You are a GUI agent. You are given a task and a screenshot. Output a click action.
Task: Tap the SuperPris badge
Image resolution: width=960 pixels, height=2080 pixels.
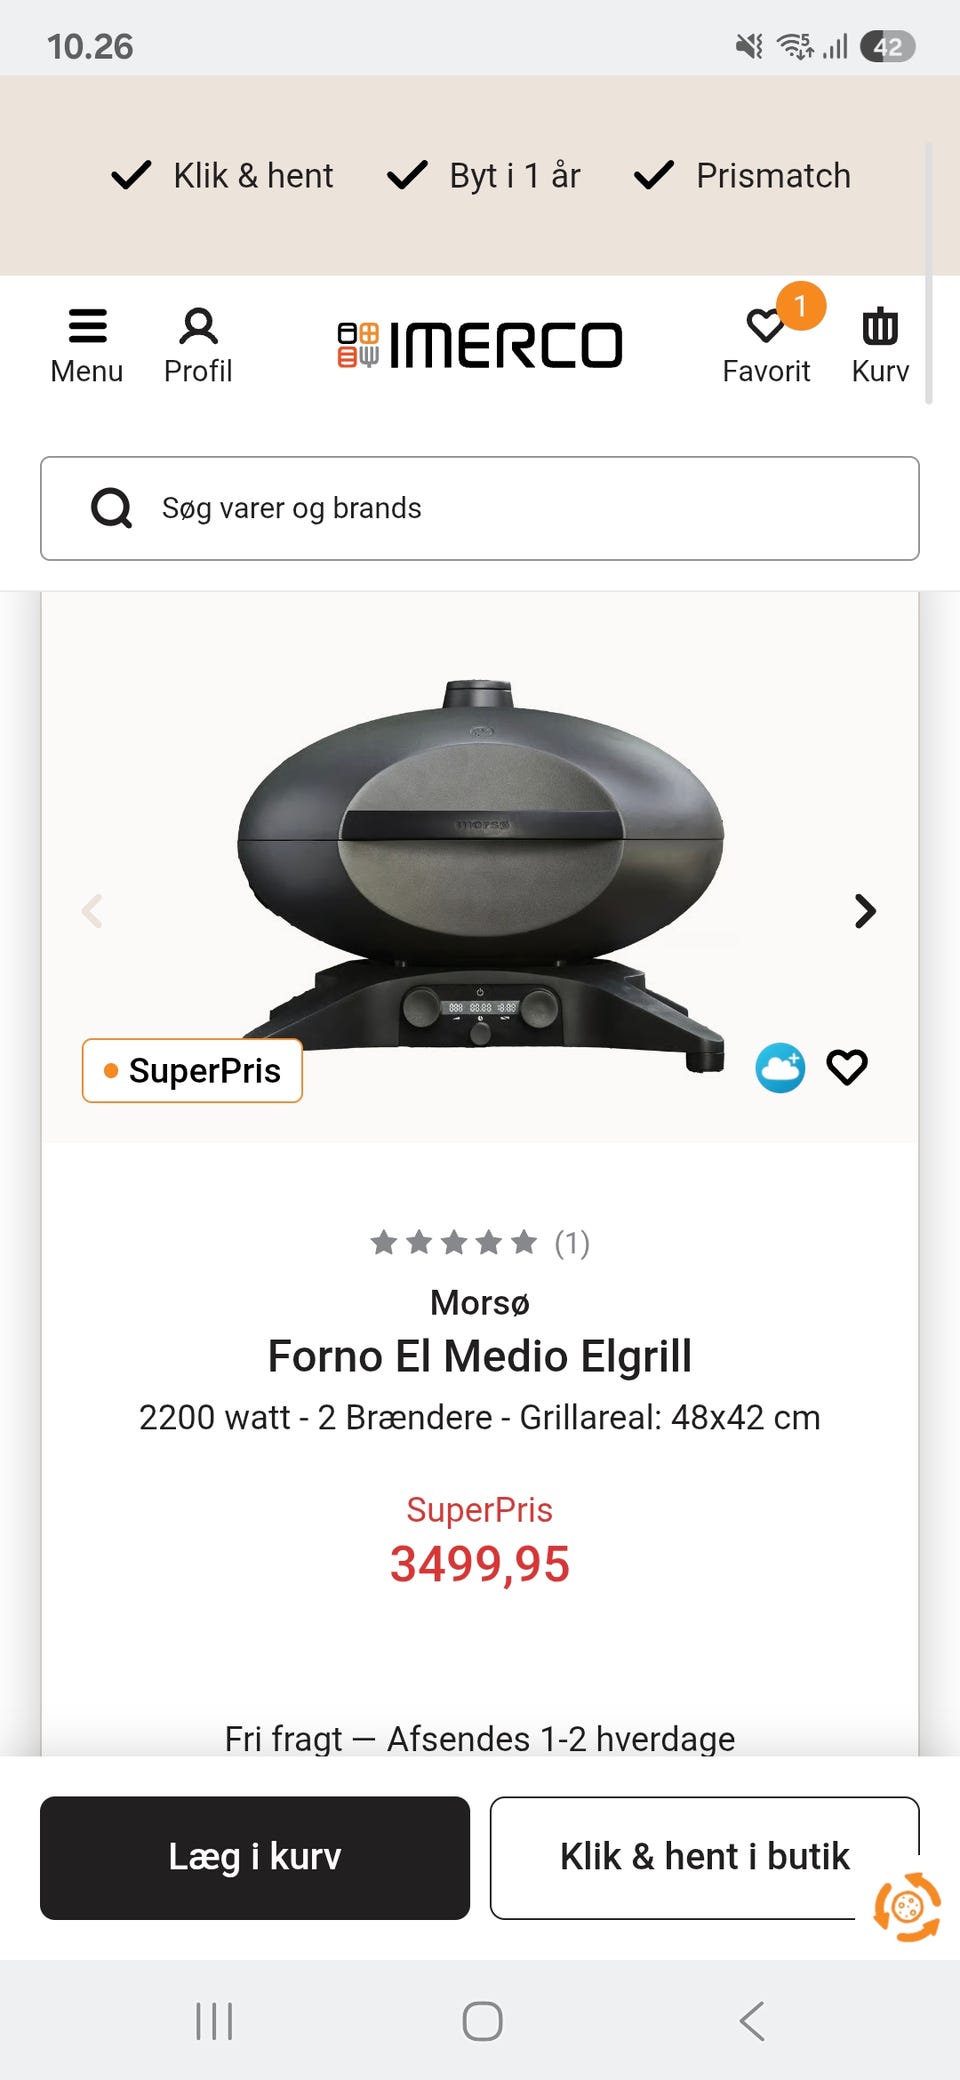(192, 1071)
